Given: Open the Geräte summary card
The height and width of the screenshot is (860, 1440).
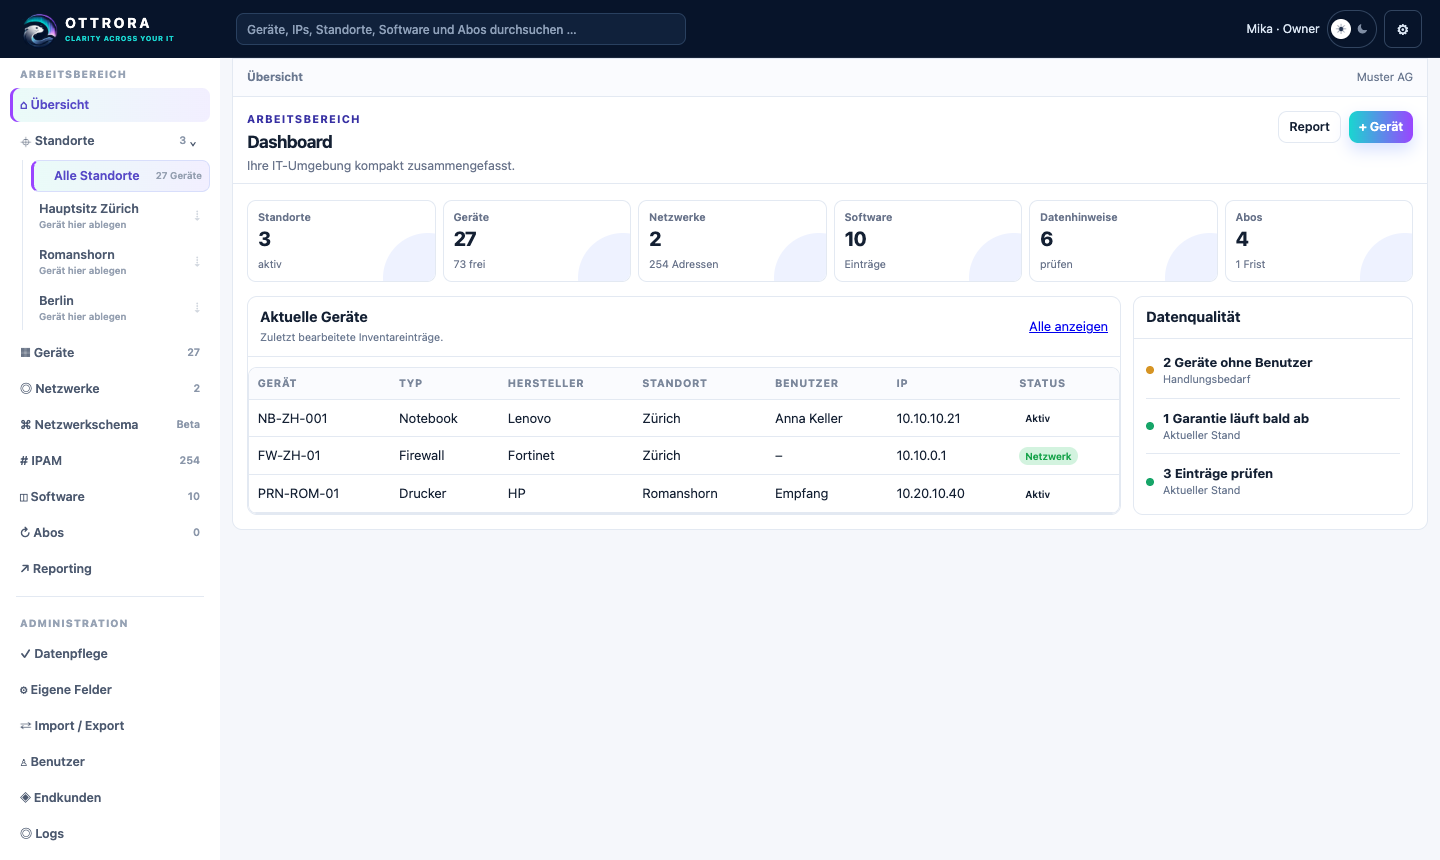Looking at the screenshot, I should click(x=537, y=241).
